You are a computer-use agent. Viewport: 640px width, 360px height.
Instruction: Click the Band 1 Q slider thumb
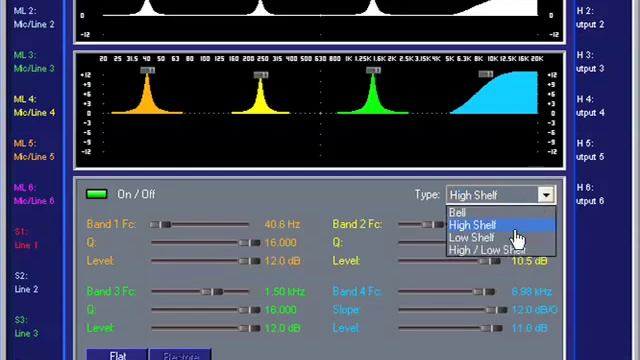[249, 242]
